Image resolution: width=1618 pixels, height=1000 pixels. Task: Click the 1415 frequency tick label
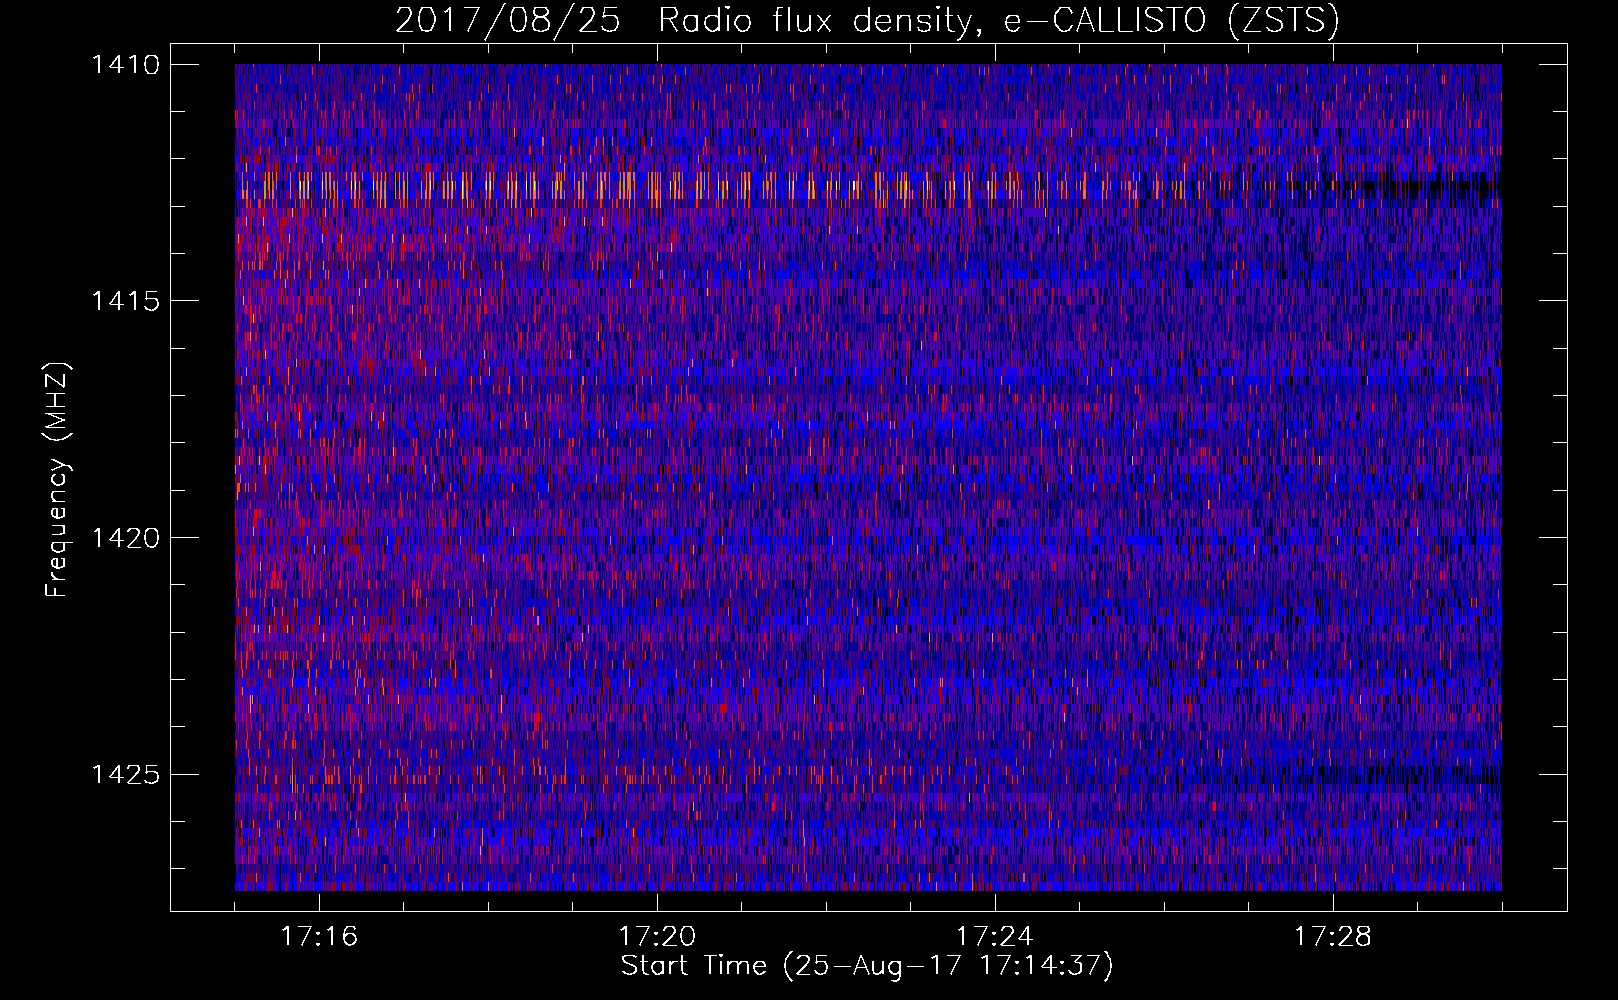[125, 301]
